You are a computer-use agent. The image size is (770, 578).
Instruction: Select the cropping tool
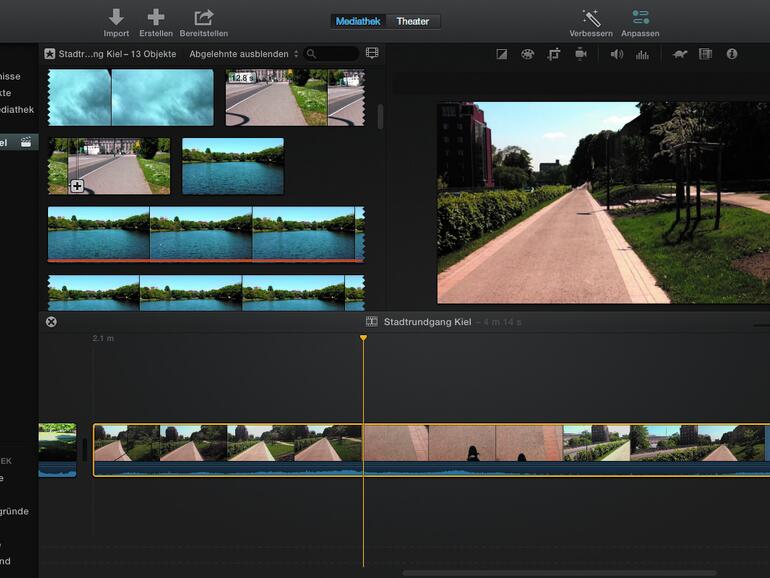pyautogui.click(x=553, y=54)
